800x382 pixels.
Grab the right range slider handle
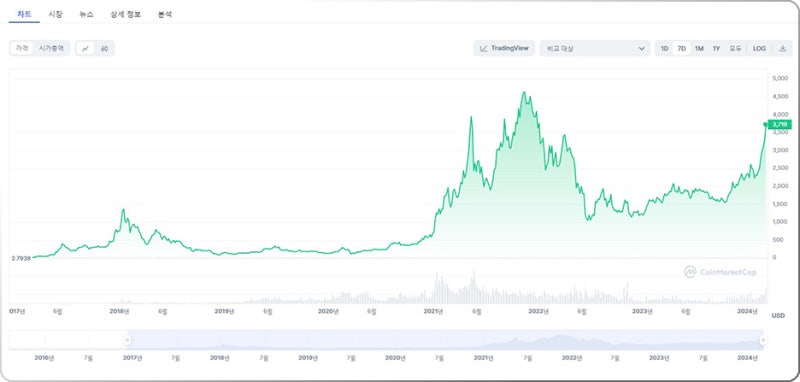tap(763, 340)
